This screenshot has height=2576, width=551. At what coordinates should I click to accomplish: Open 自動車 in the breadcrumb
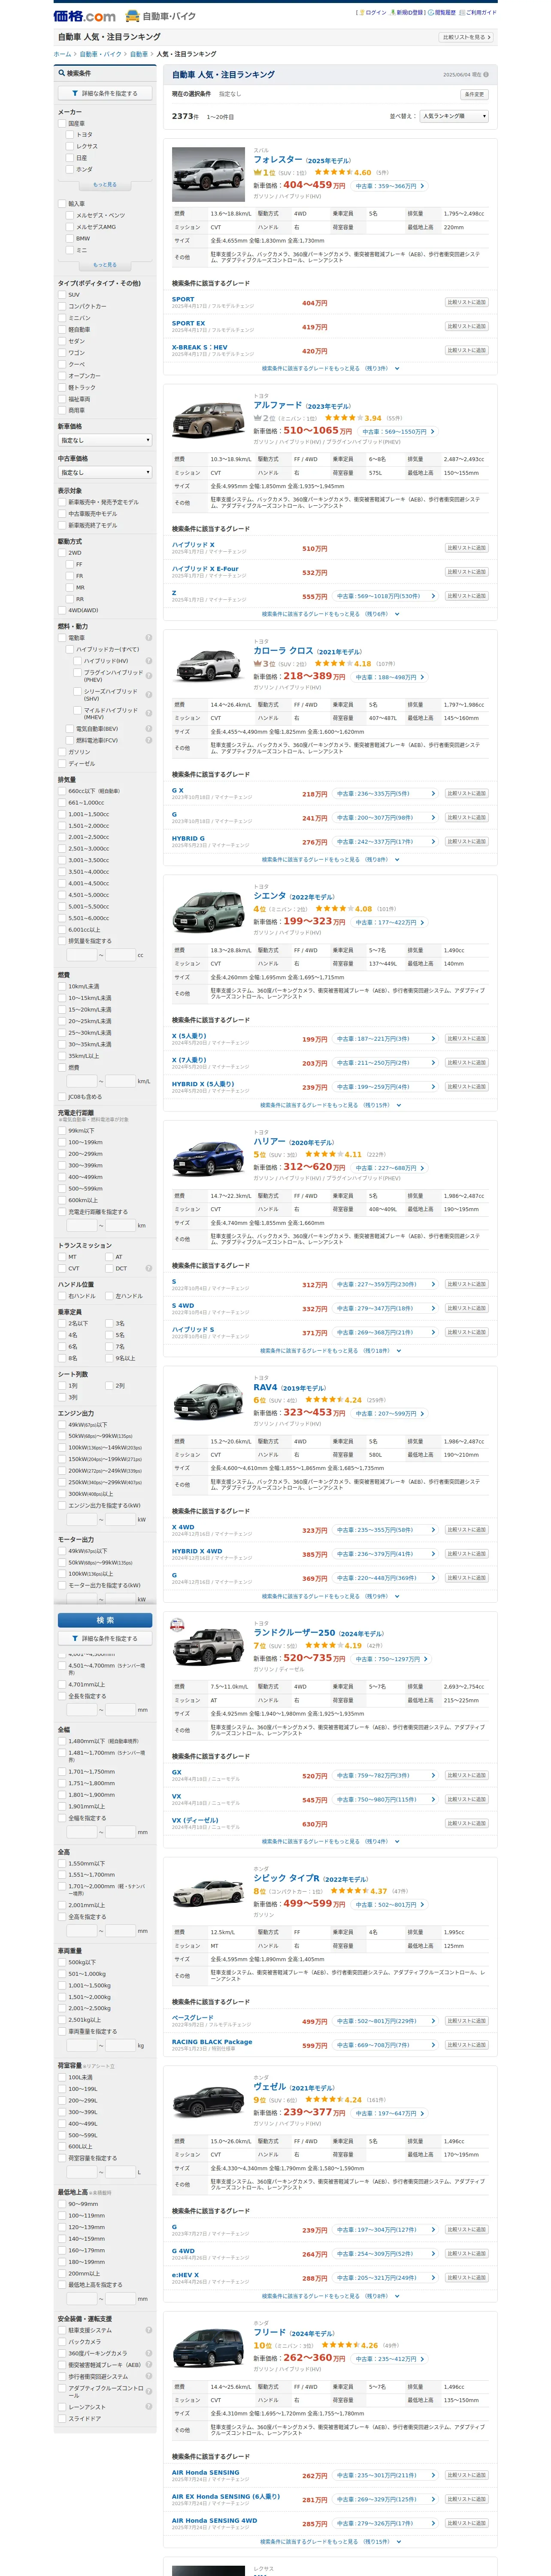(138, 54)
